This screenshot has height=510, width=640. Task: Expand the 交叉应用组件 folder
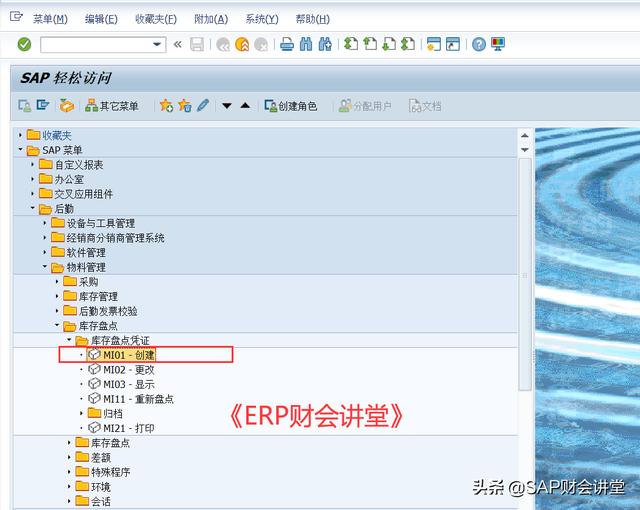pyautogui.click(x=33, y=193)
